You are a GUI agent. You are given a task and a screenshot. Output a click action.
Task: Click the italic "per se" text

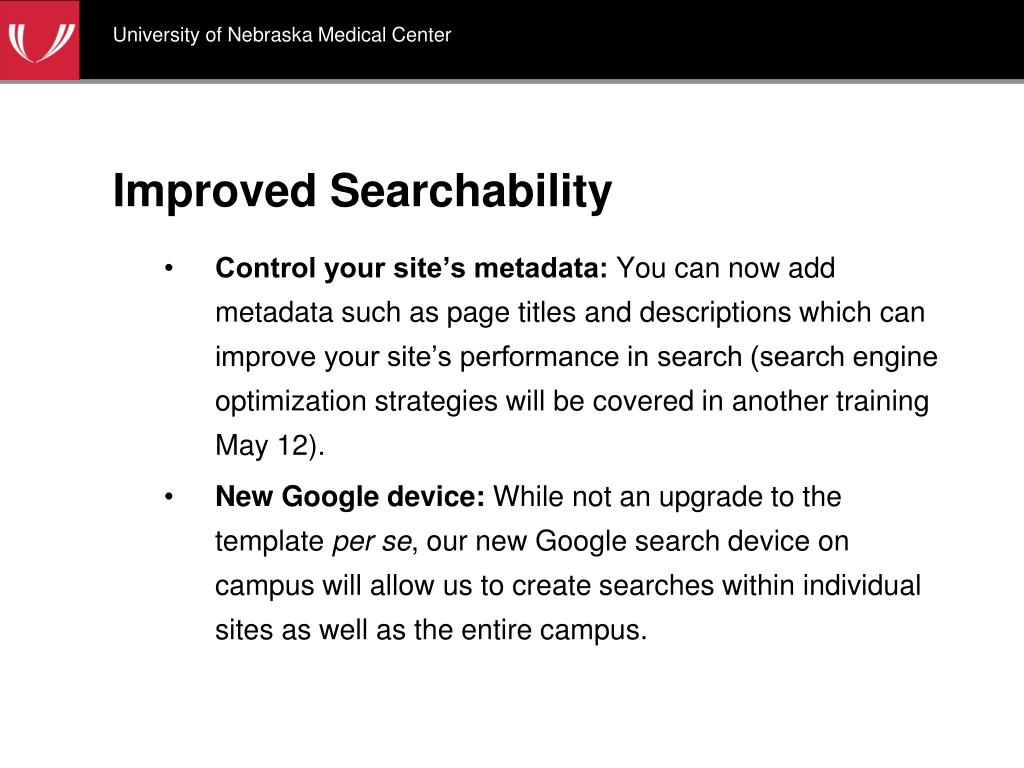coord(372,542)
